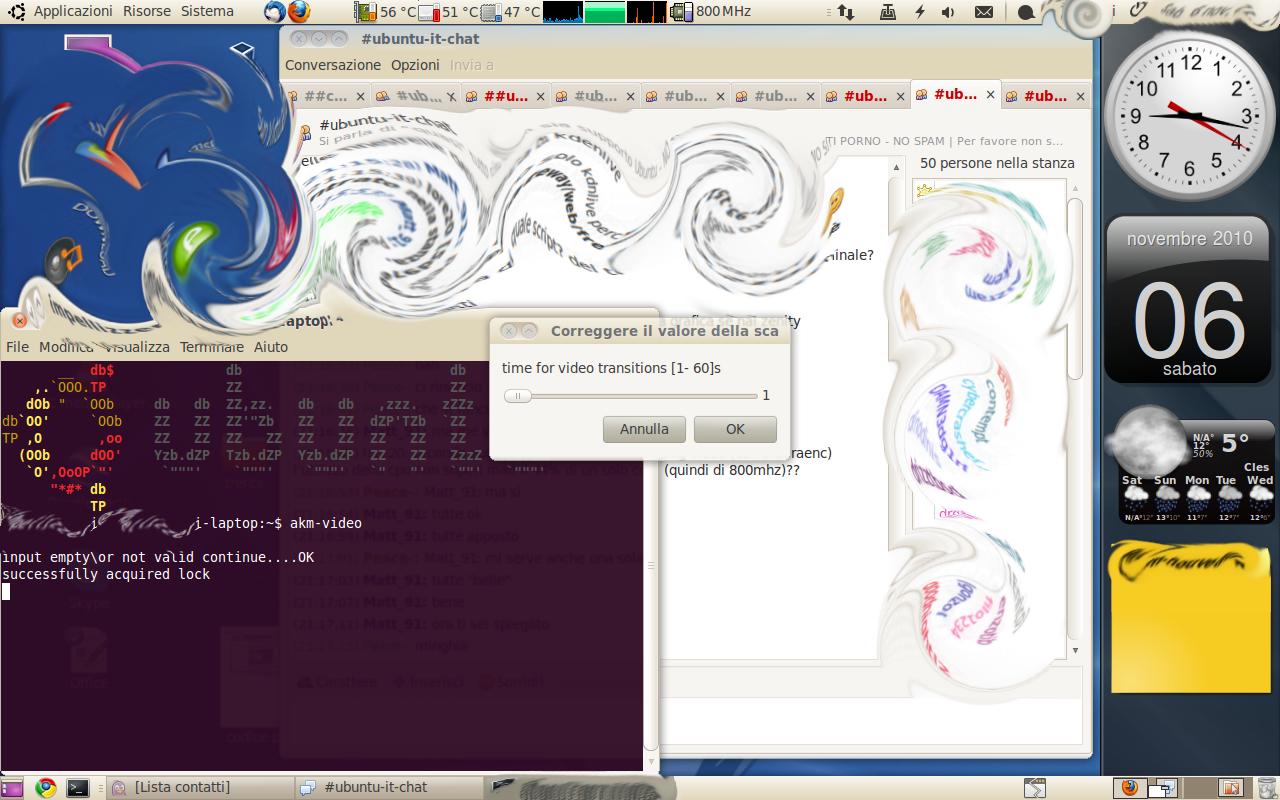Screen dimensions: 1280x800
Task: Click the yellow sticky note widget
Action: coord(1190,620)
